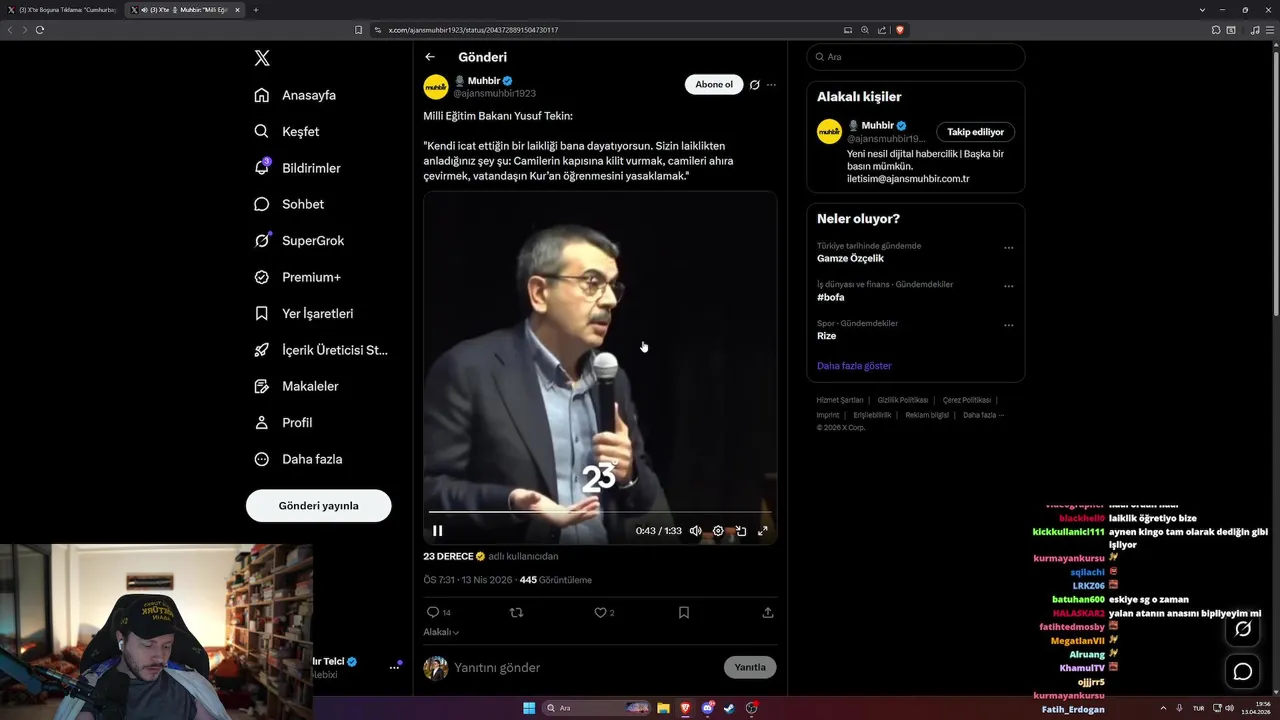Open Bildirimler notifications
This screenshot has height=720, width=1280.
coord(298,168)
